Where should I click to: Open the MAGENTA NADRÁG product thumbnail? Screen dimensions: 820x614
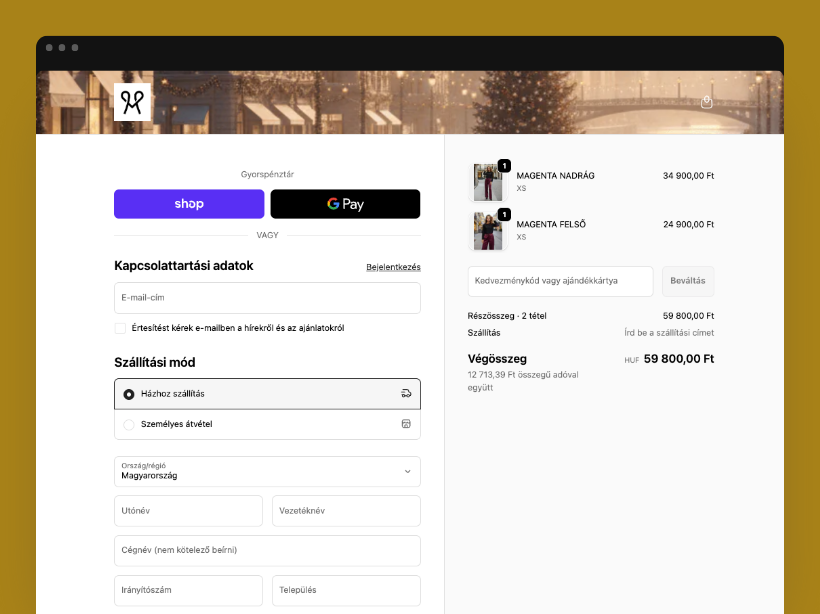[x=487, y=181]
